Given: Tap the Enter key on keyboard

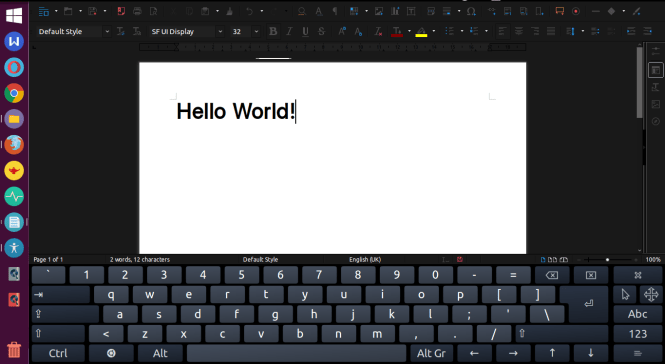Looking at the screenshot, I should [588, 303].
